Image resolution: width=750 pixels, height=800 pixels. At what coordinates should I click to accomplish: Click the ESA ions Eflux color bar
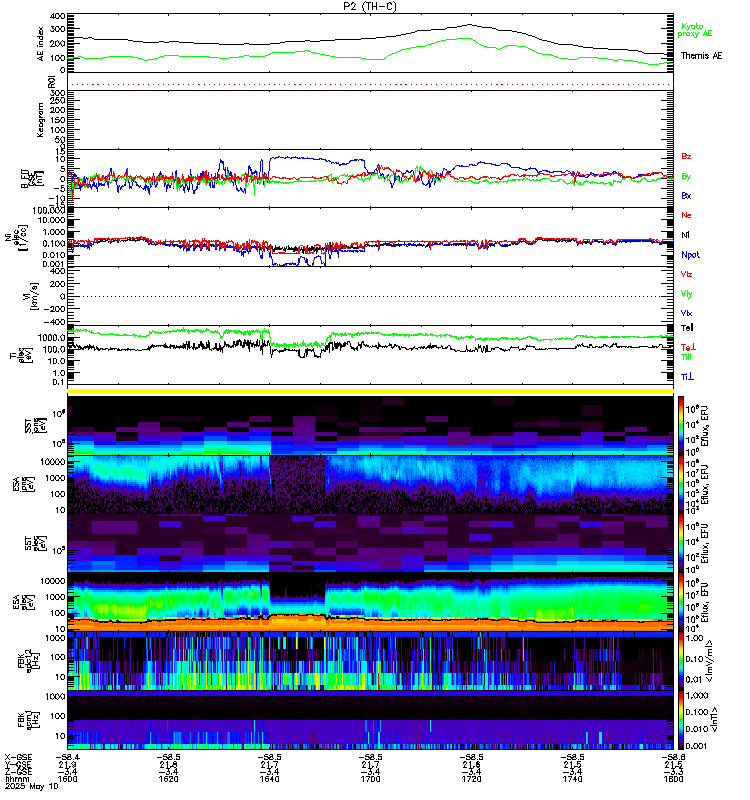681,485
